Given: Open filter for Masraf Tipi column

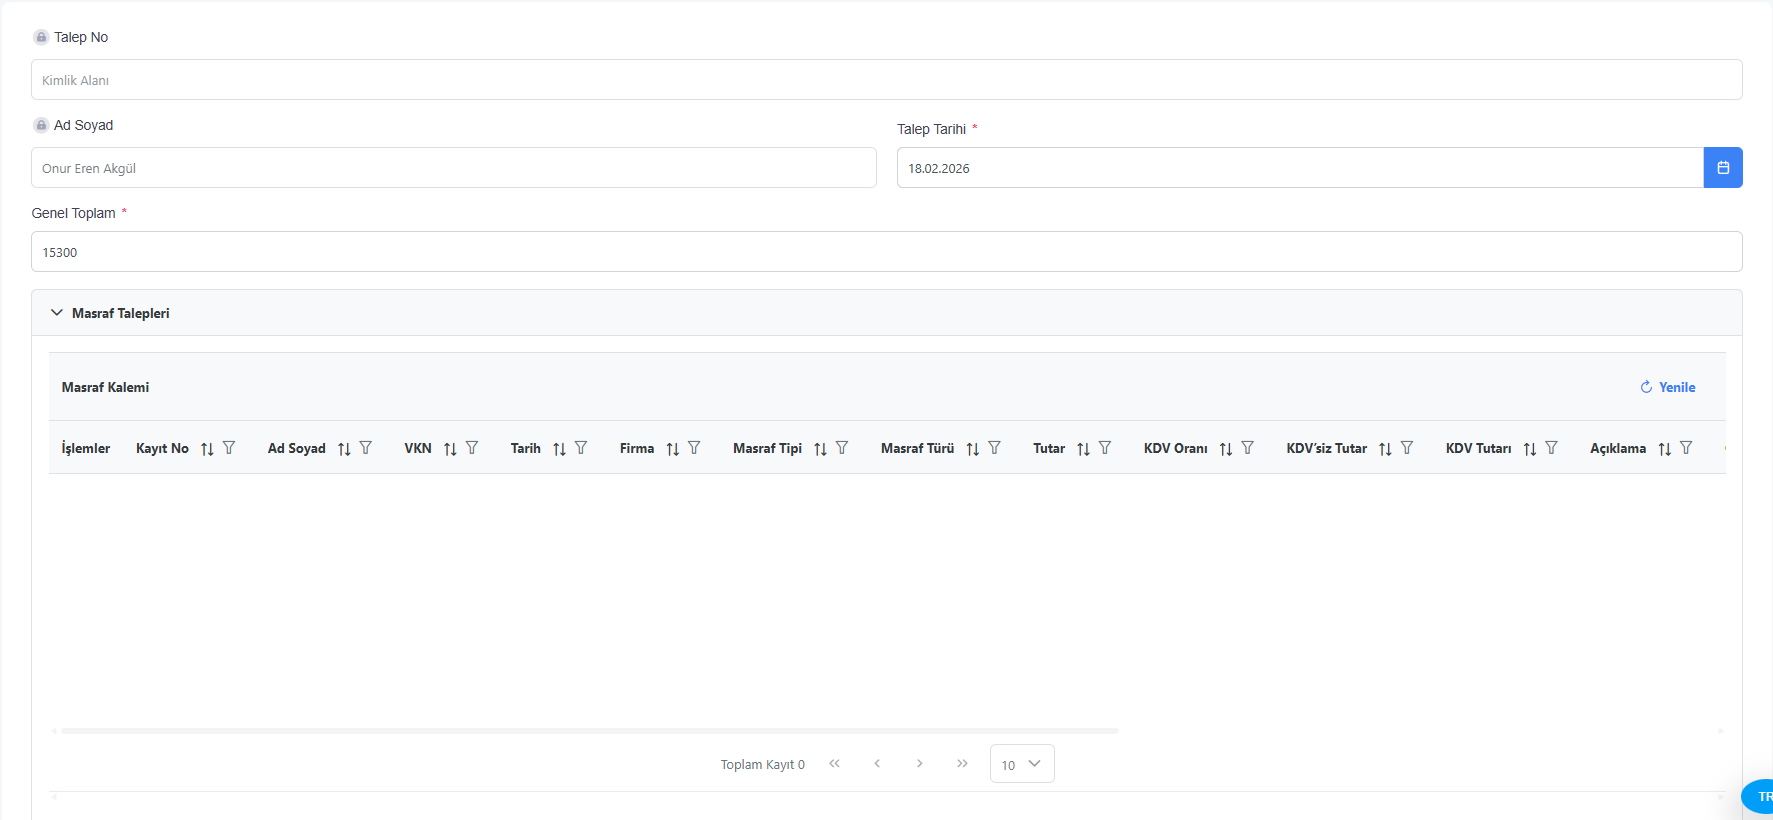Looking at the screenshot, I should tap(842, 448).
